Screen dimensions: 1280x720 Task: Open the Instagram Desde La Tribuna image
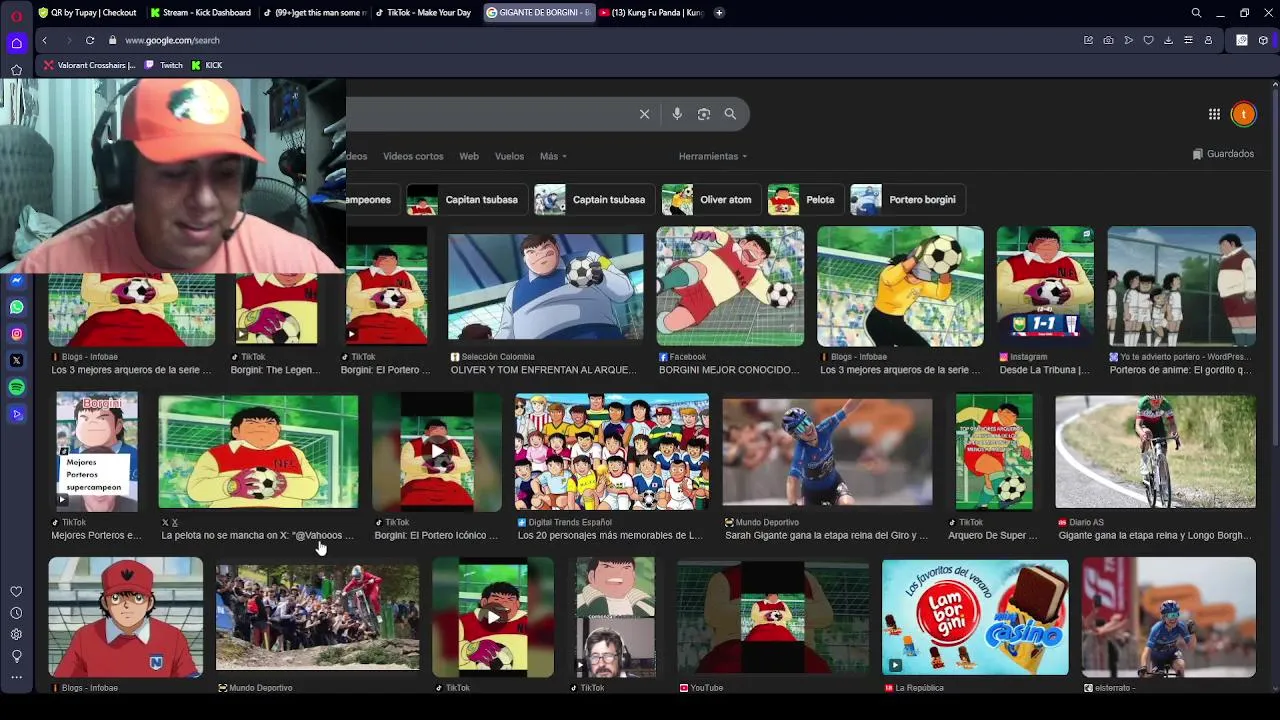(x=1045, y=286)
